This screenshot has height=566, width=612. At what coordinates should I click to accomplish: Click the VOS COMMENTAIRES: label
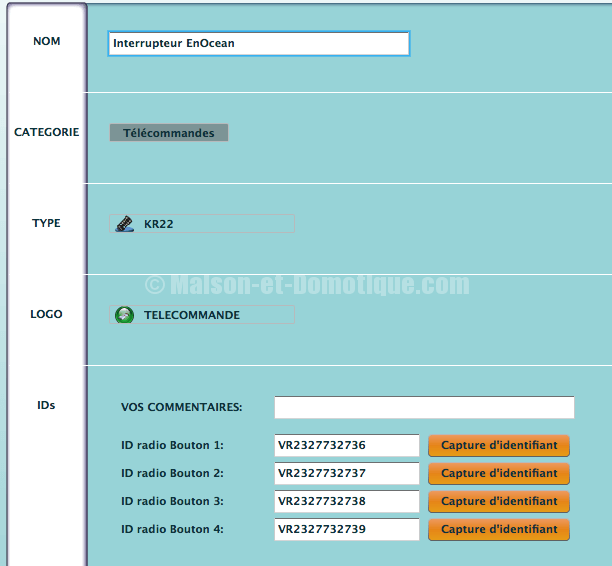click(181, 407)
